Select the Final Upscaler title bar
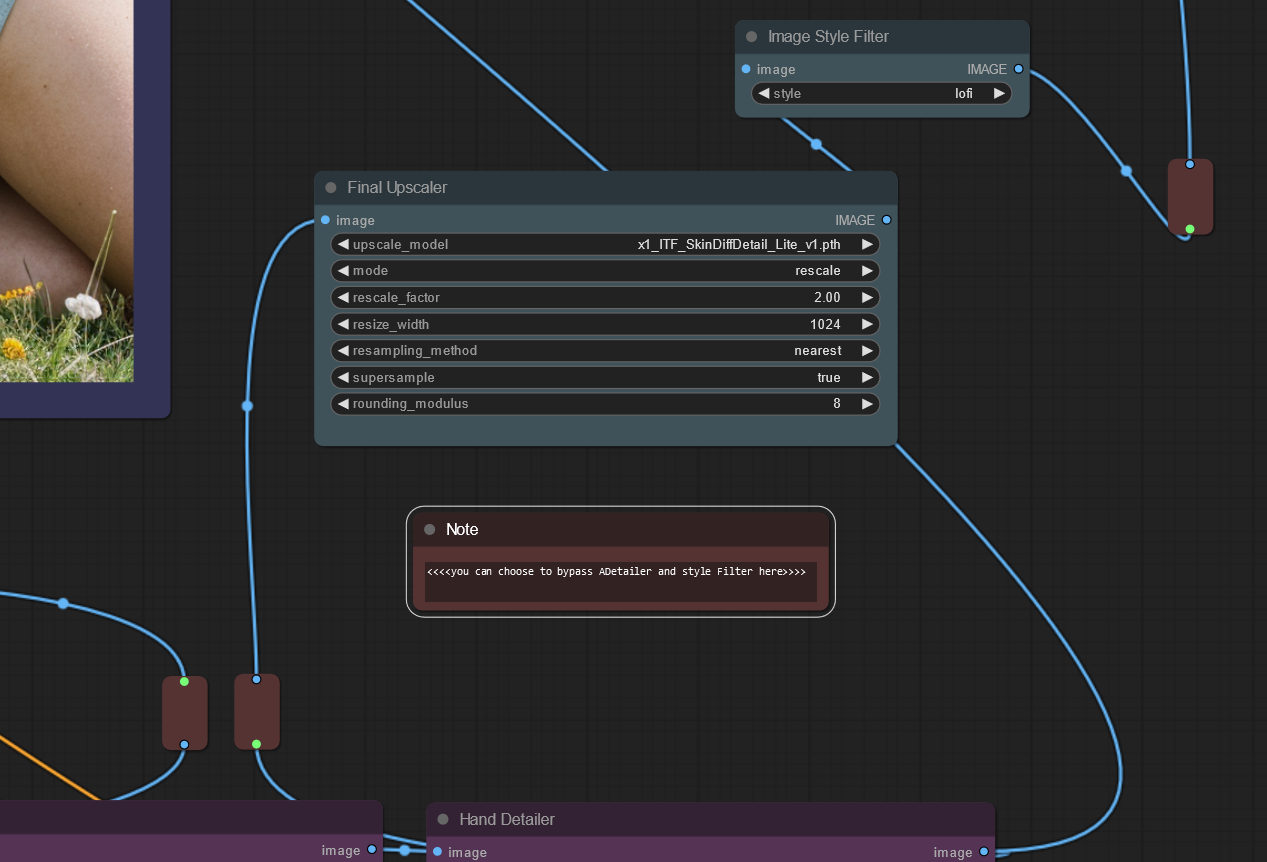Viewport: 1267px width, 862px height. pos(606,188)
